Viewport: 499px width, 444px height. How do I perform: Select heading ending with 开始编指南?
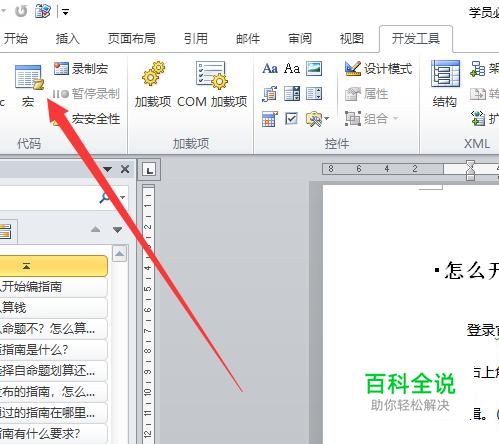tap(53, 287)
